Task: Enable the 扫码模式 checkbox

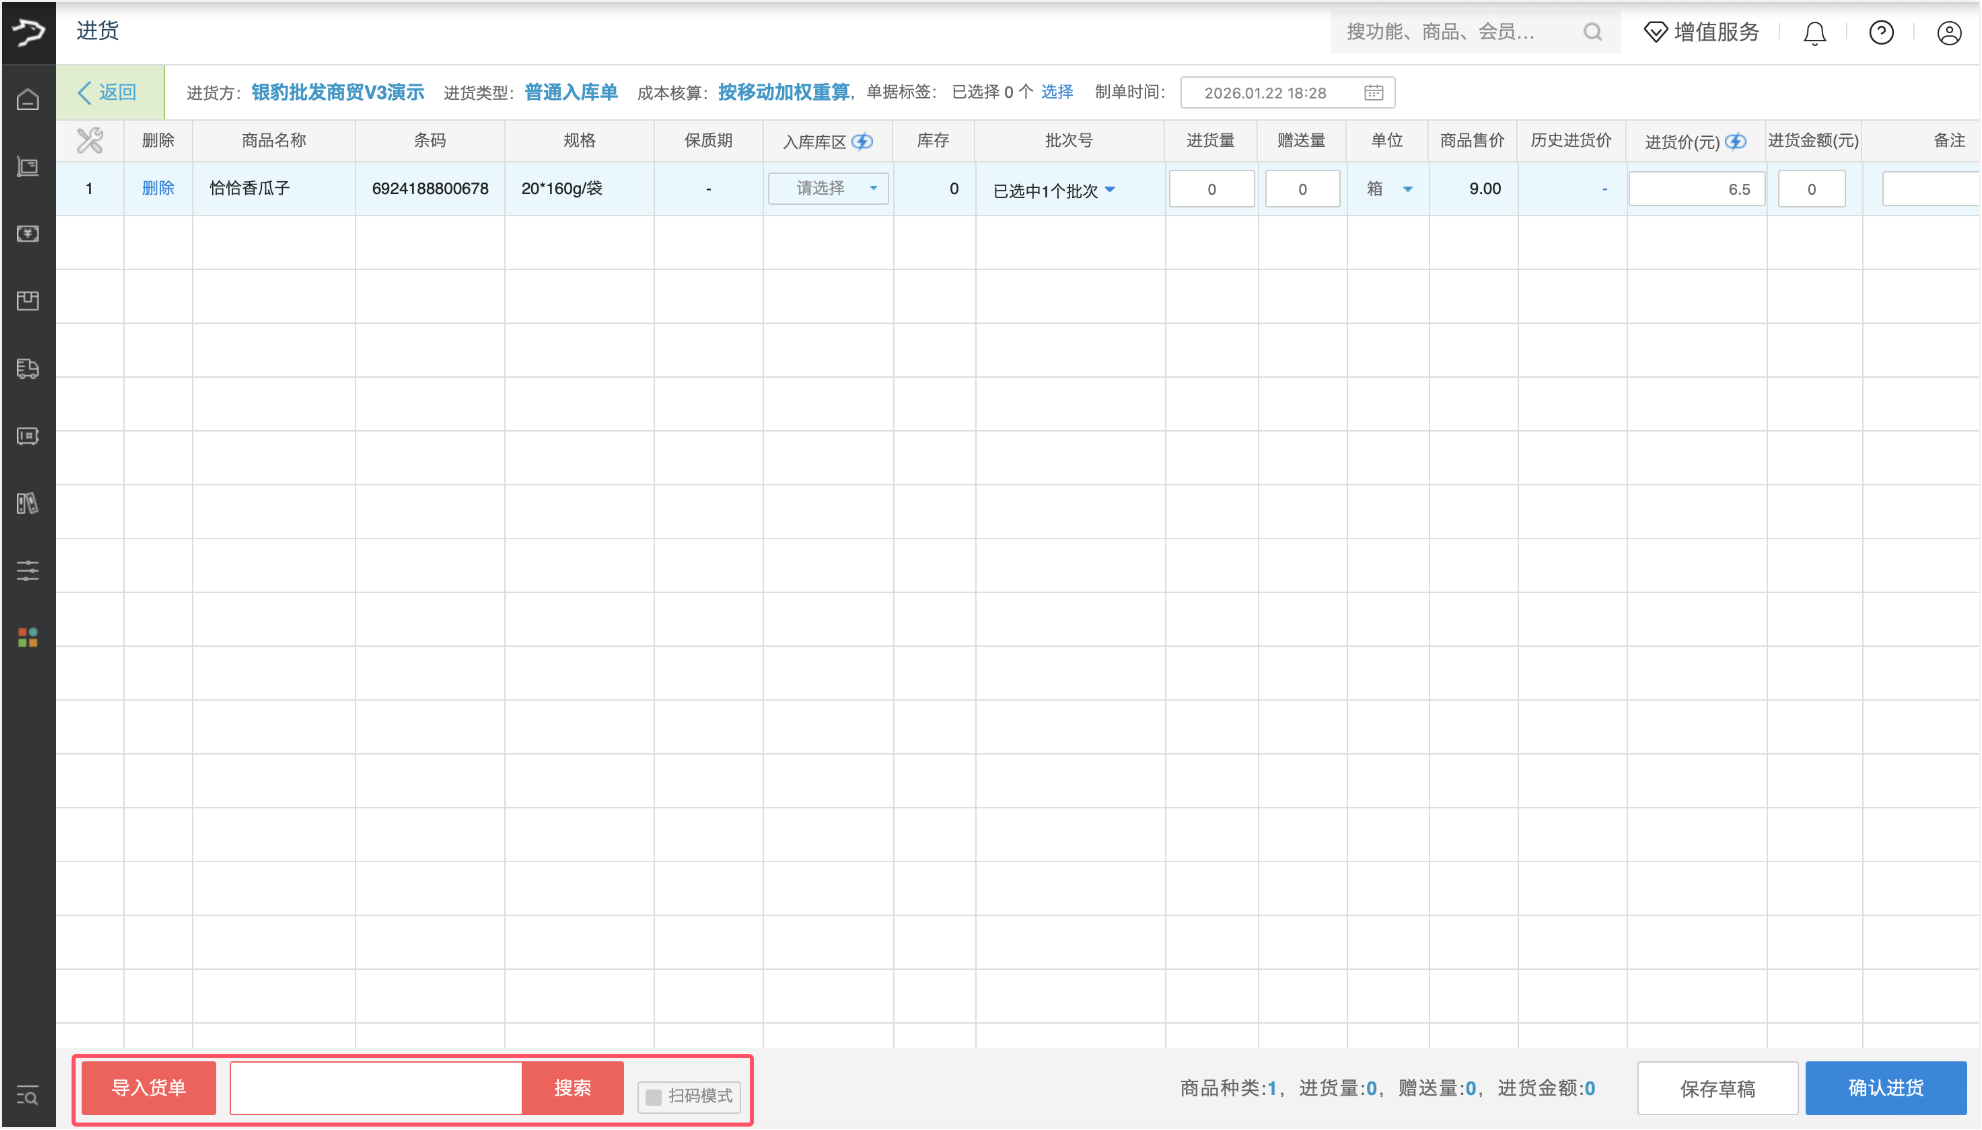Action: 654,1097
